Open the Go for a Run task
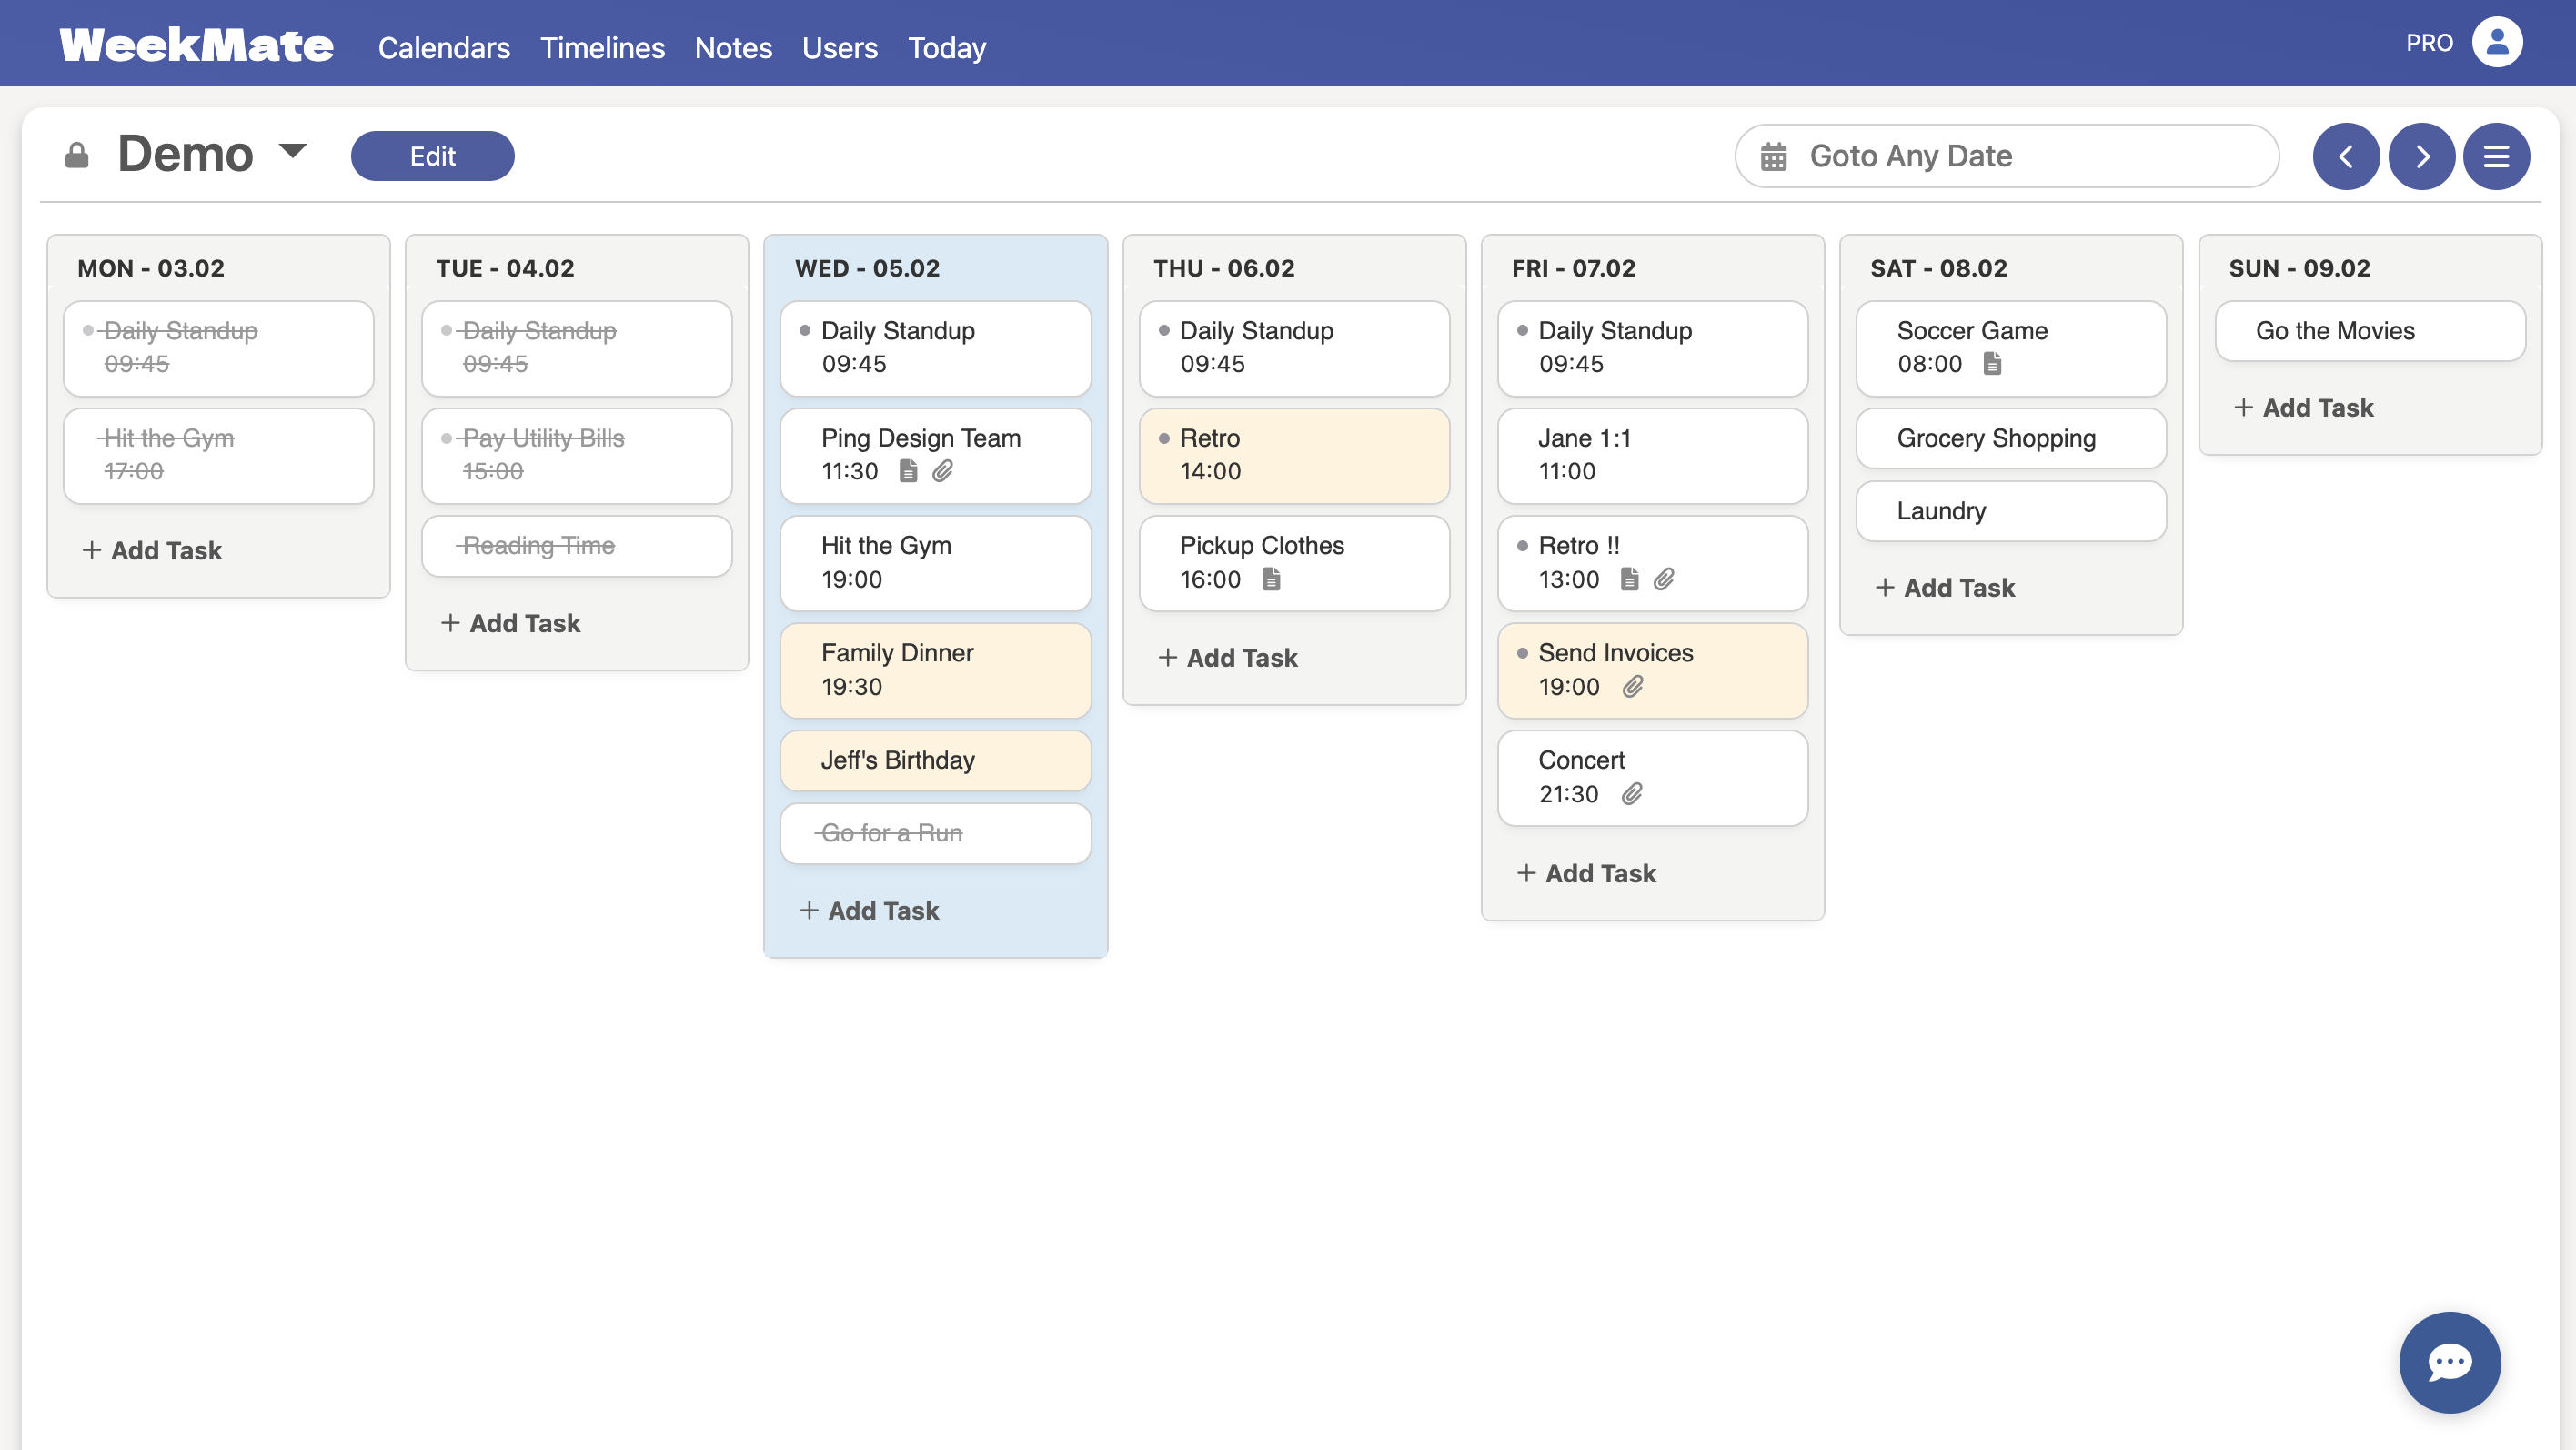Image resolution: width=2576 pixels, height=1450 pixels. 935,833
